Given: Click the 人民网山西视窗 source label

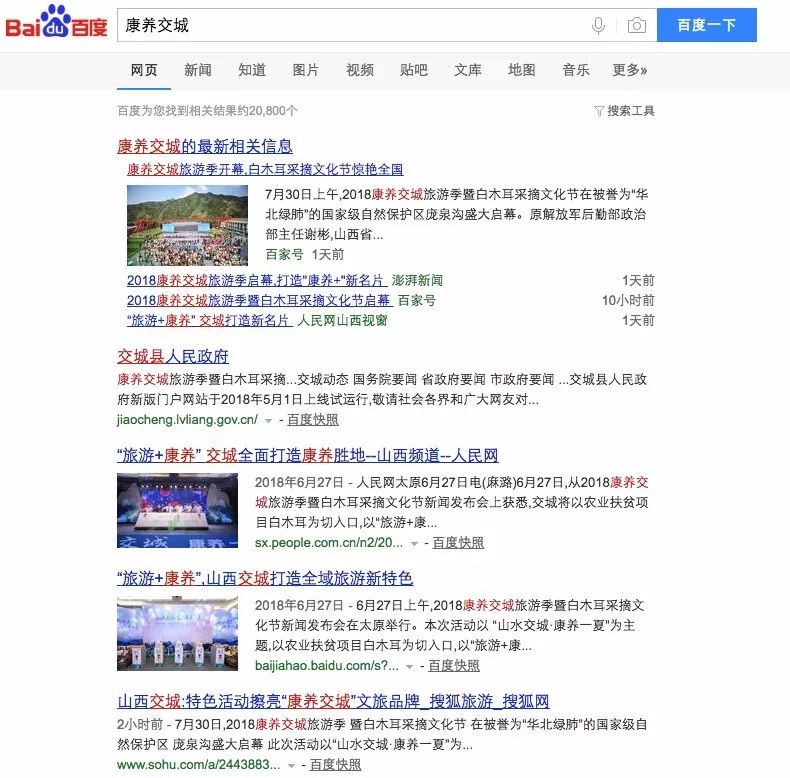Looking at the screenshot, I should [342, 320].
